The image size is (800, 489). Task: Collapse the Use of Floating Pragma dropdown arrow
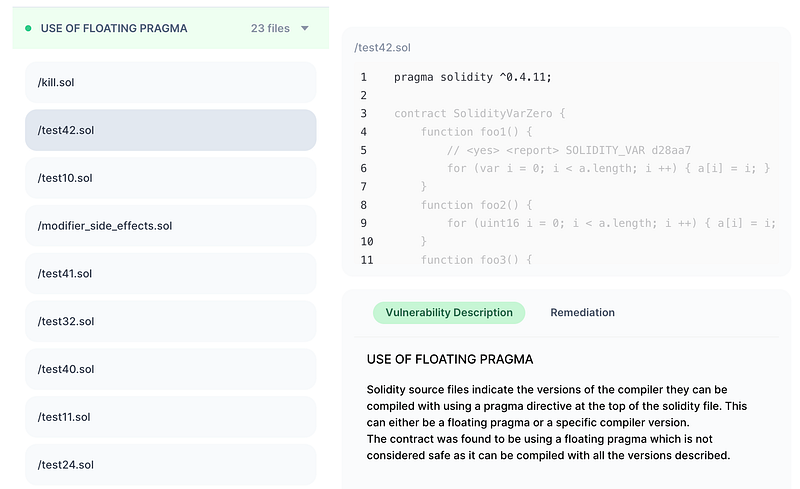point(305,29)
